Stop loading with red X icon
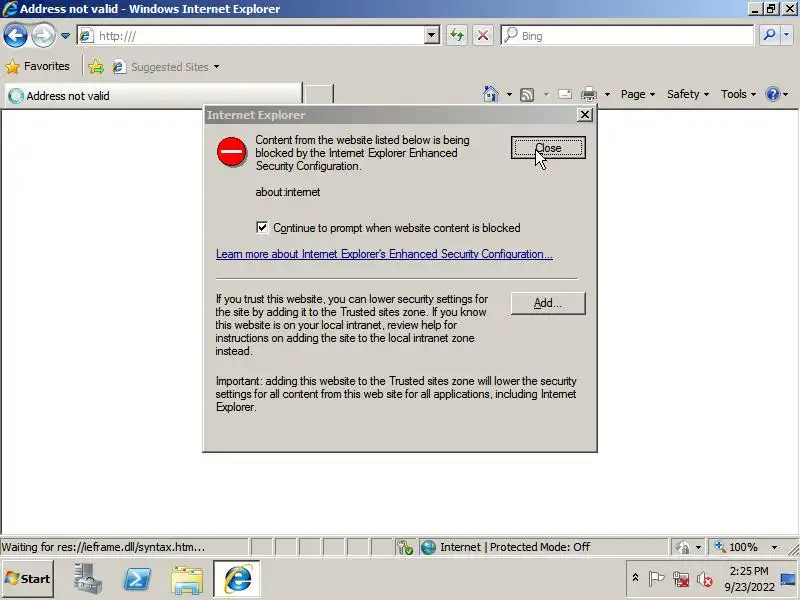Screen dimensions: 800x600 point(483,36)
